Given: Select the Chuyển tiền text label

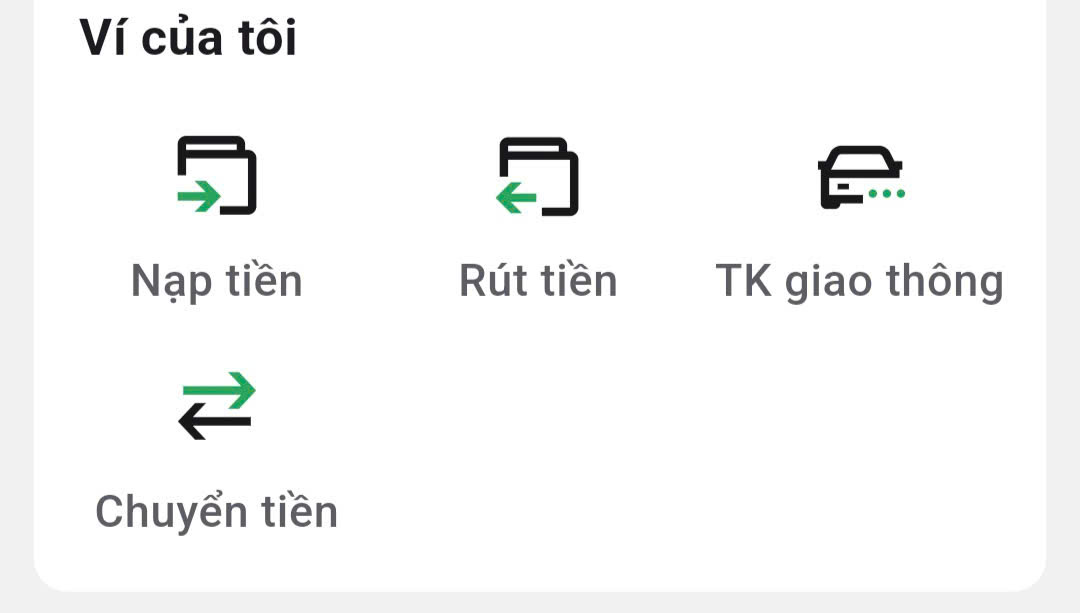Looking at the screenshot, I should 217,512.
